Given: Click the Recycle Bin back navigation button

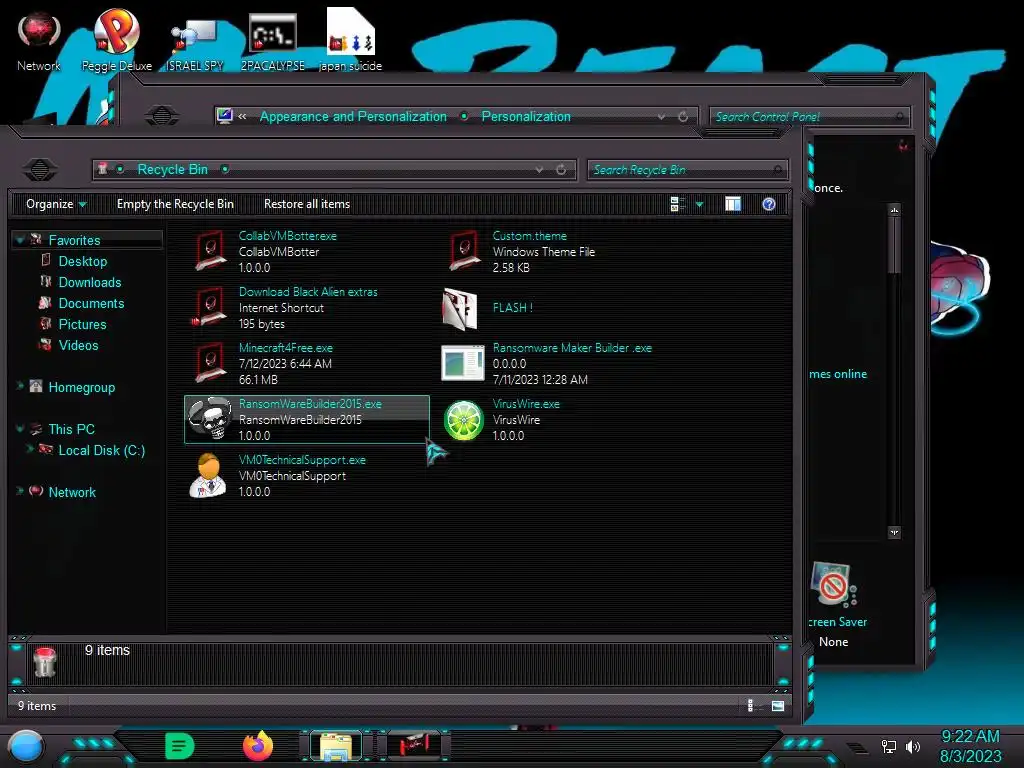Looking at the screenshot, I should tap(40, 170).
